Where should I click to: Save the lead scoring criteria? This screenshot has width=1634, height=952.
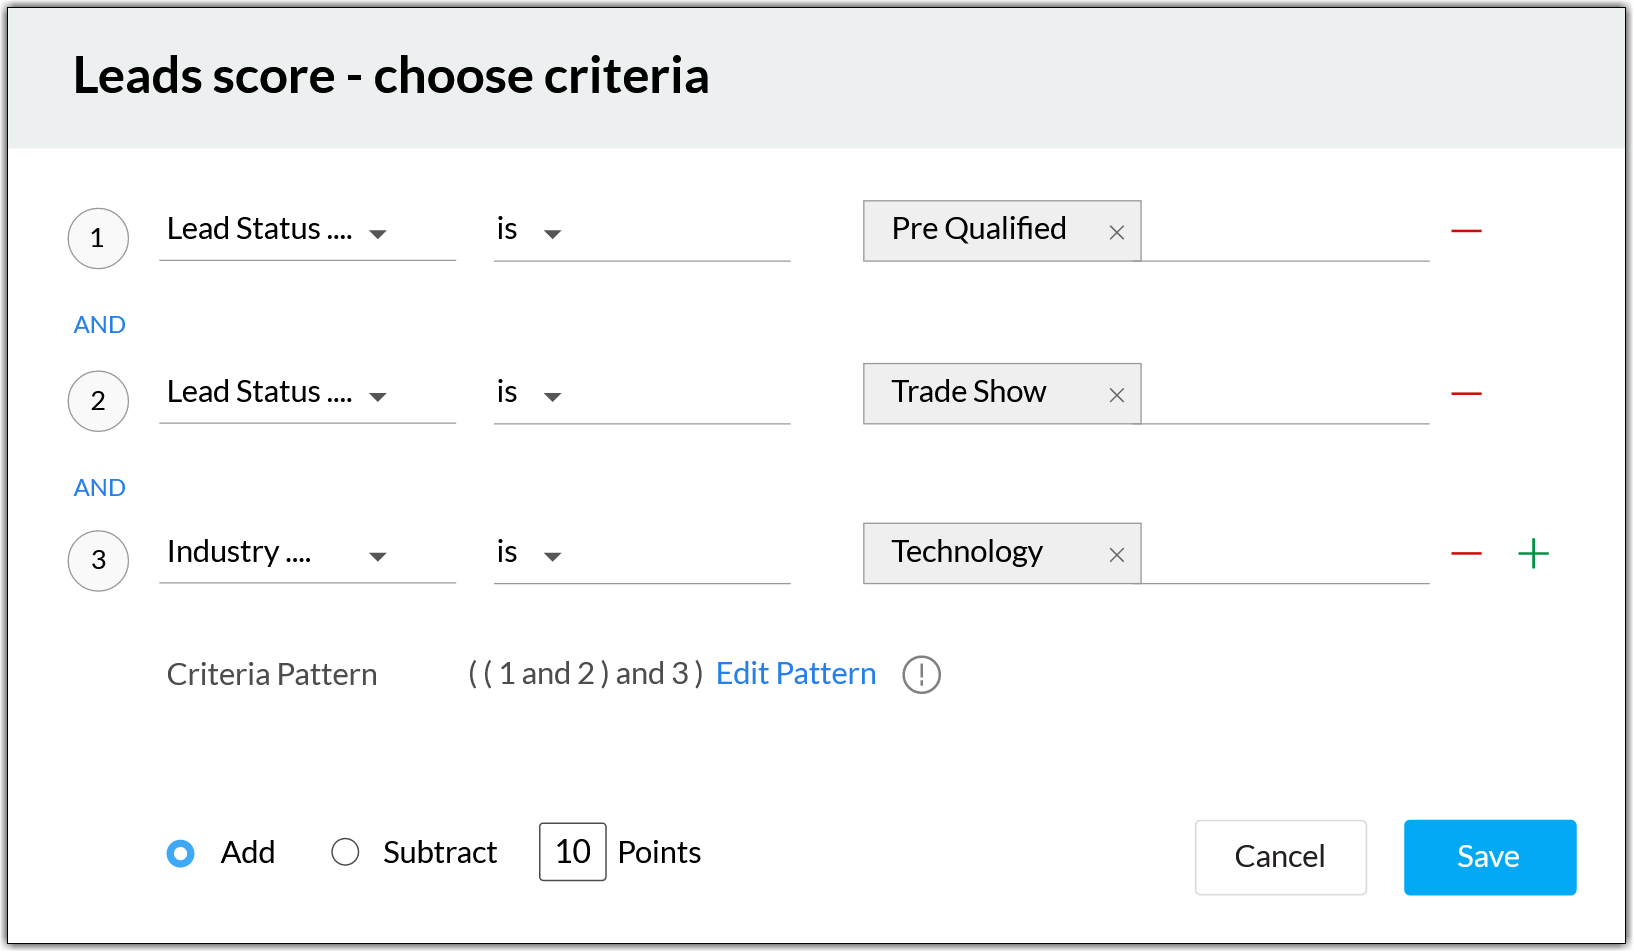[x=1489, y=857]
